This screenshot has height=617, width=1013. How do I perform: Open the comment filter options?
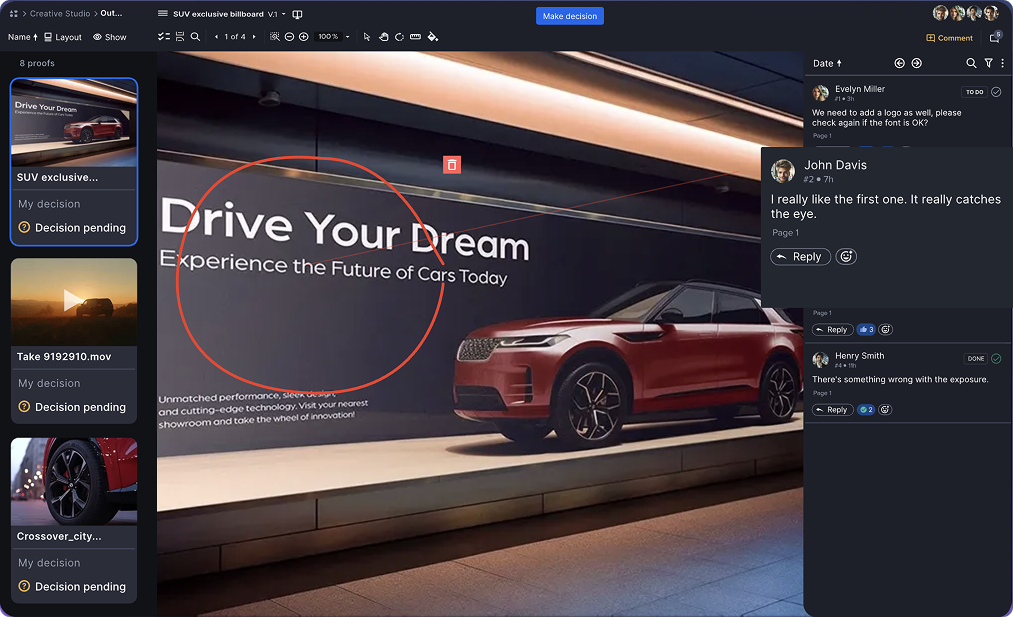(988, 63)
